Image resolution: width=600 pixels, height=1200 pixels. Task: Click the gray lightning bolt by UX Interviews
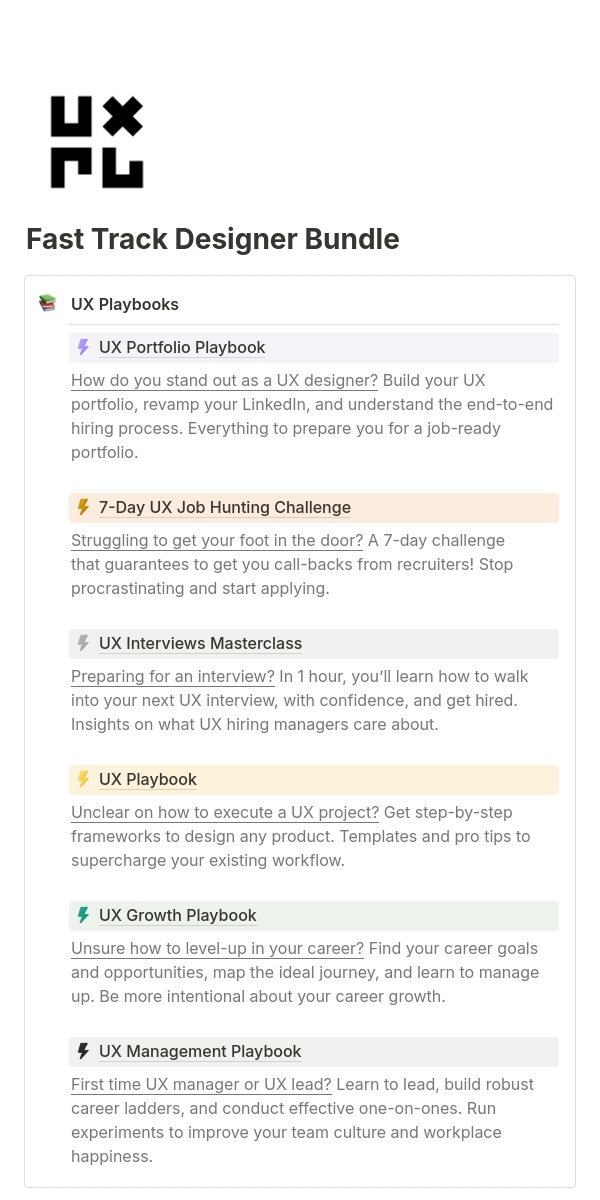(83, 644)
